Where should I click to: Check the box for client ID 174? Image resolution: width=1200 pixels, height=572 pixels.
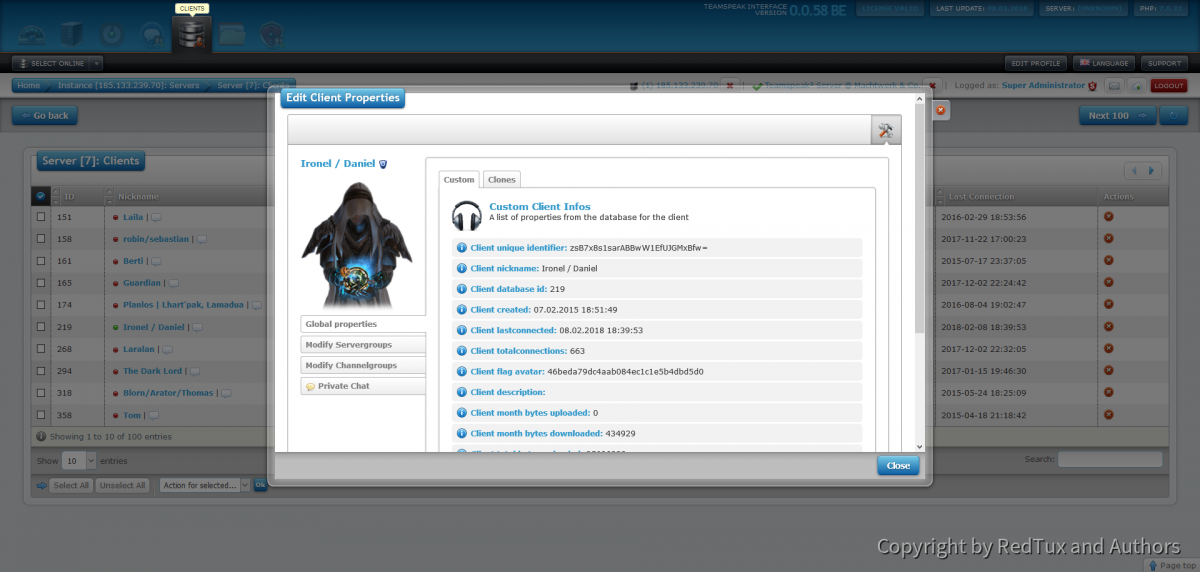(x=41, y=305)
